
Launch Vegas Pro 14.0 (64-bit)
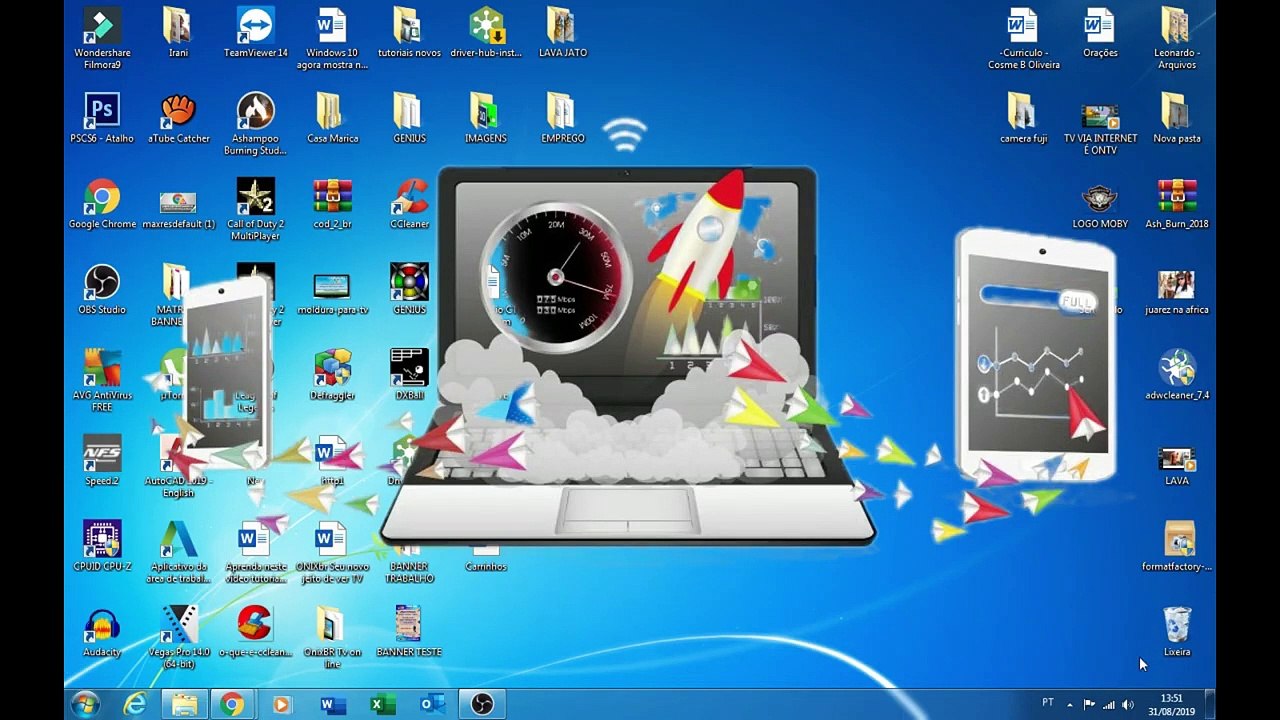coord(178,637)
